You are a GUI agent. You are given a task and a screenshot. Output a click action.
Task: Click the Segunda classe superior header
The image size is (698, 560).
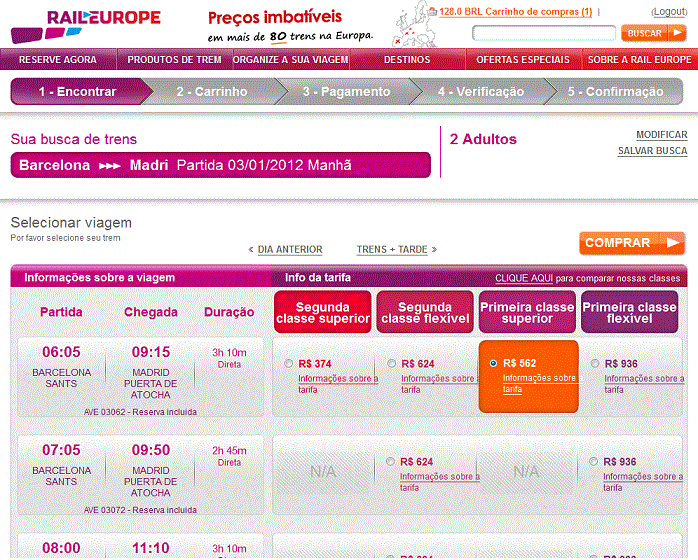pos(323,312)
